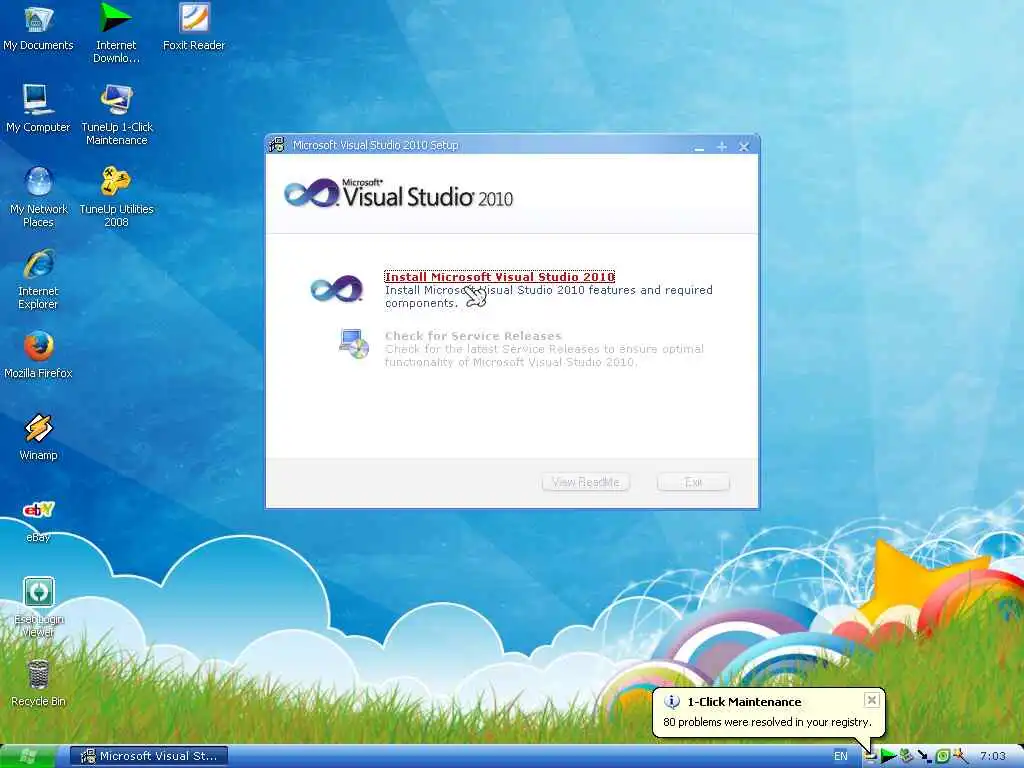Click the 'Microsoft Visual Studio 2010 Setup' title text

(376, 145)
